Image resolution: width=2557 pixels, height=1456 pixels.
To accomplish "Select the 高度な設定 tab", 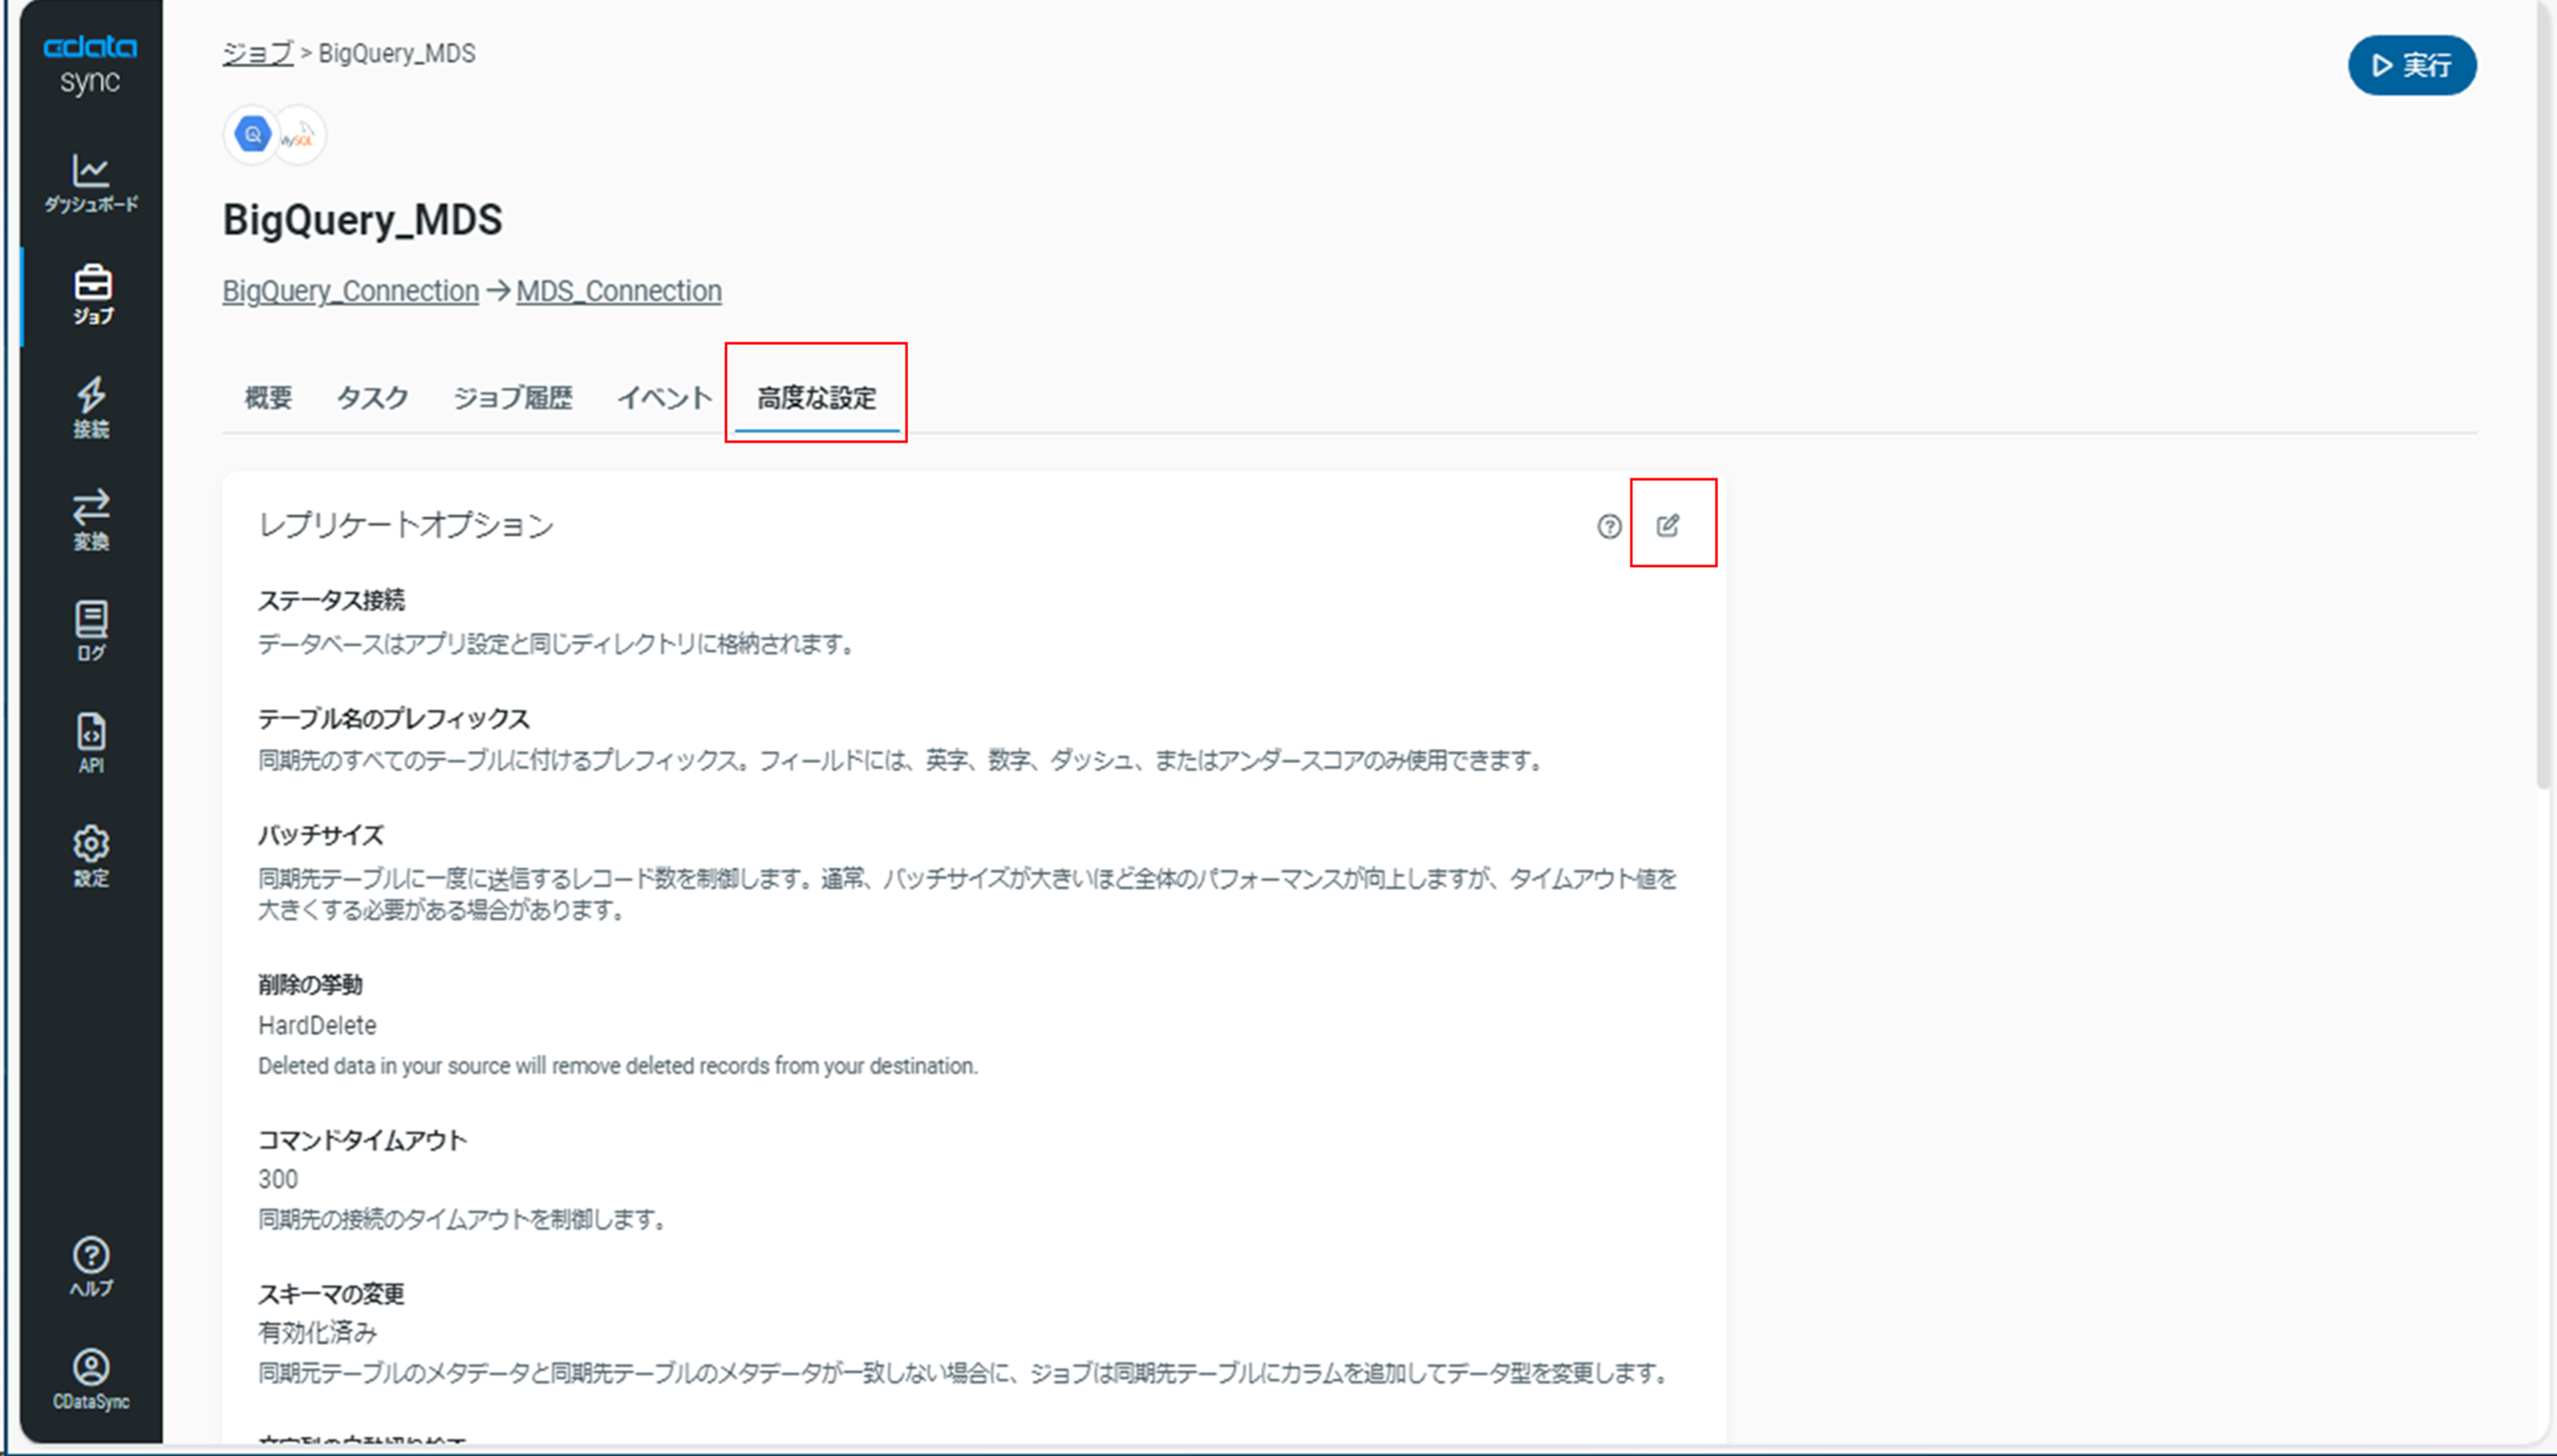I will point(816,397).
